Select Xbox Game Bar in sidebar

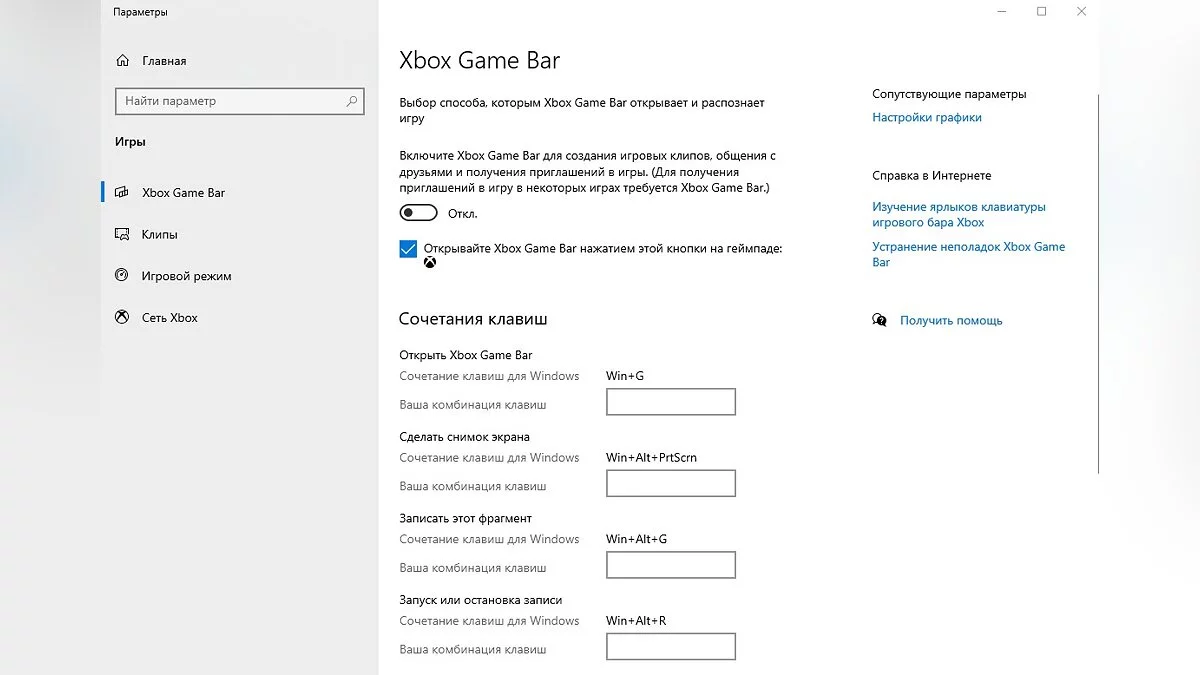[x=184, y=193]
